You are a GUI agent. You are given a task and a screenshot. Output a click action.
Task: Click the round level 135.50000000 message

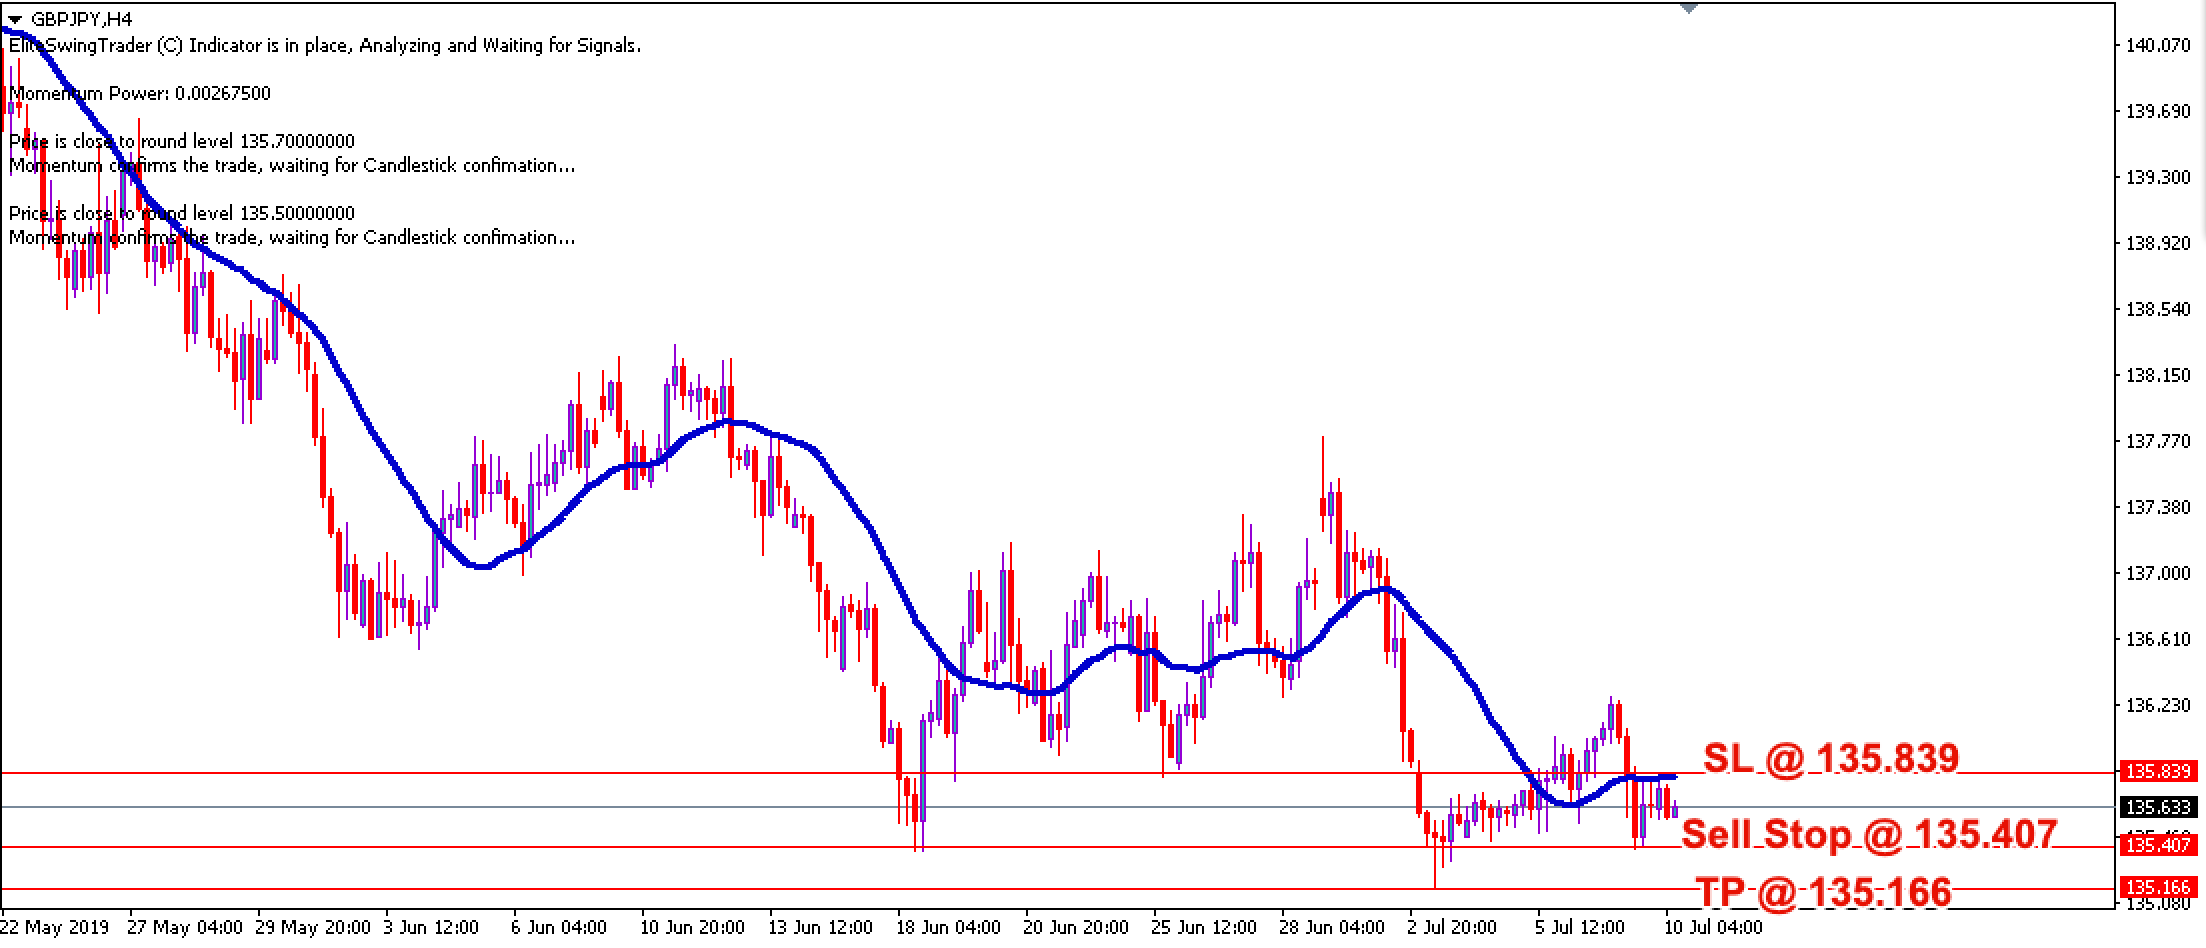click(182, 213)
